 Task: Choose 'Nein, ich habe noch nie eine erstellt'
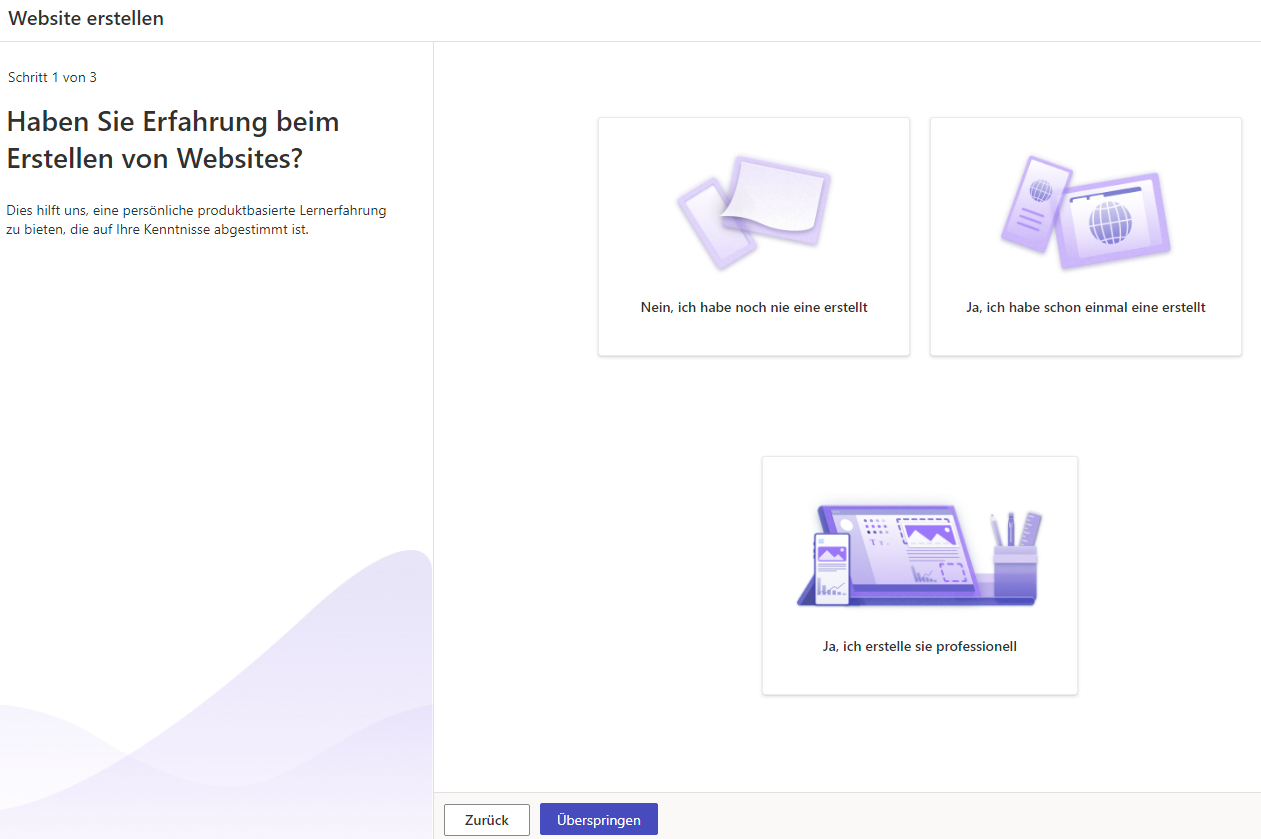click(754, 308)
